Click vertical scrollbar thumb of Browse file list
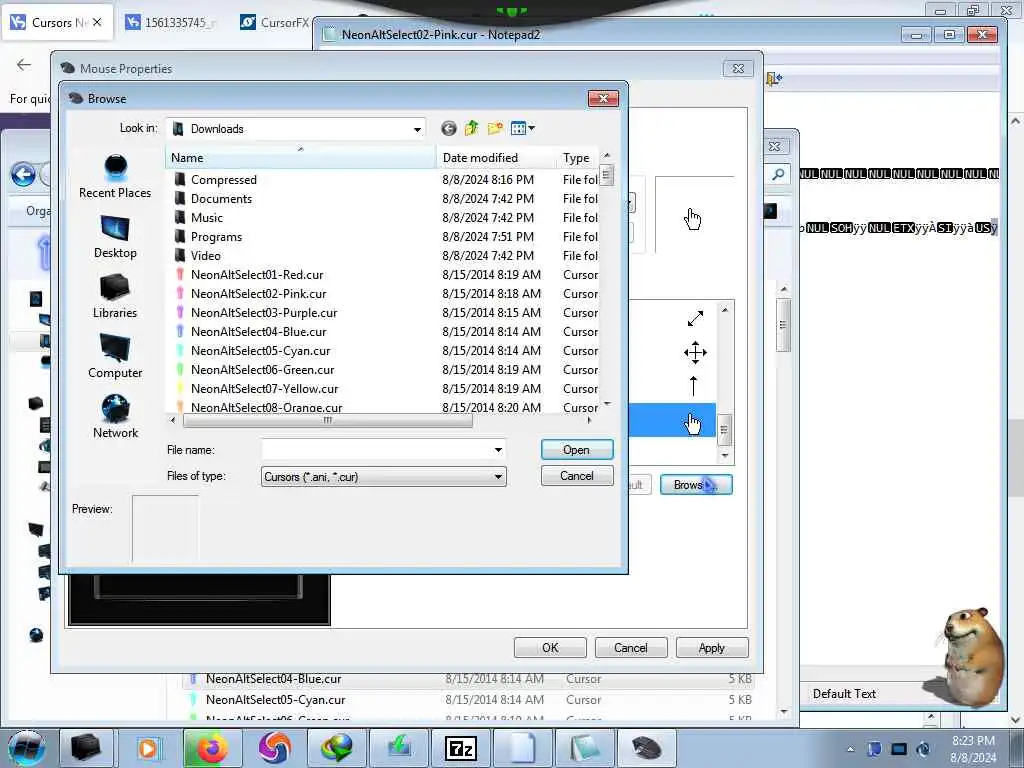This screenshot has width=1024, height=768. pos(607,175)
